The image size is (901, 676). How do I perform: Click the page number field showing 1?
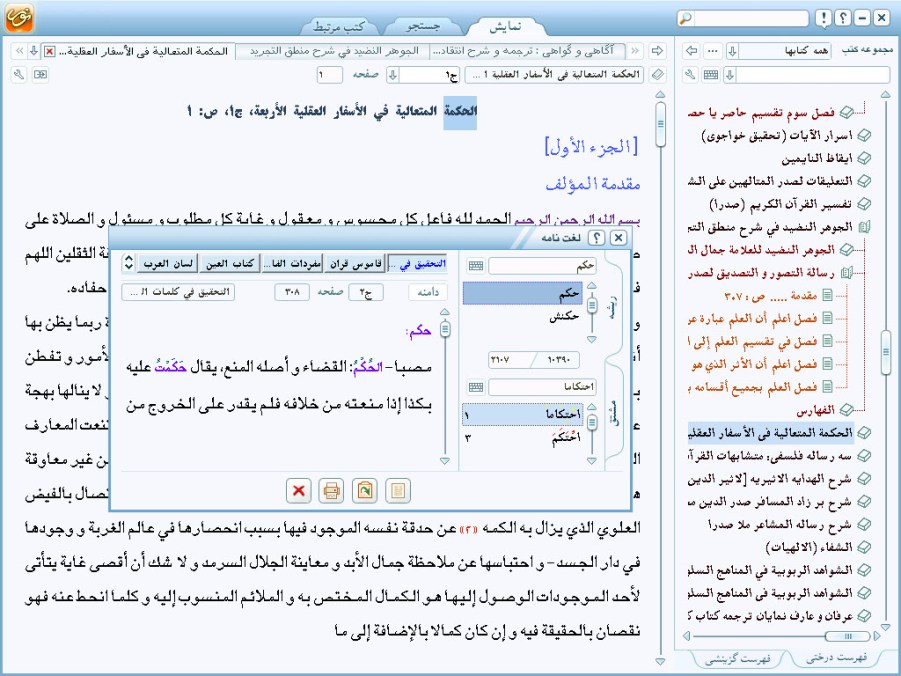click(330, 75)
